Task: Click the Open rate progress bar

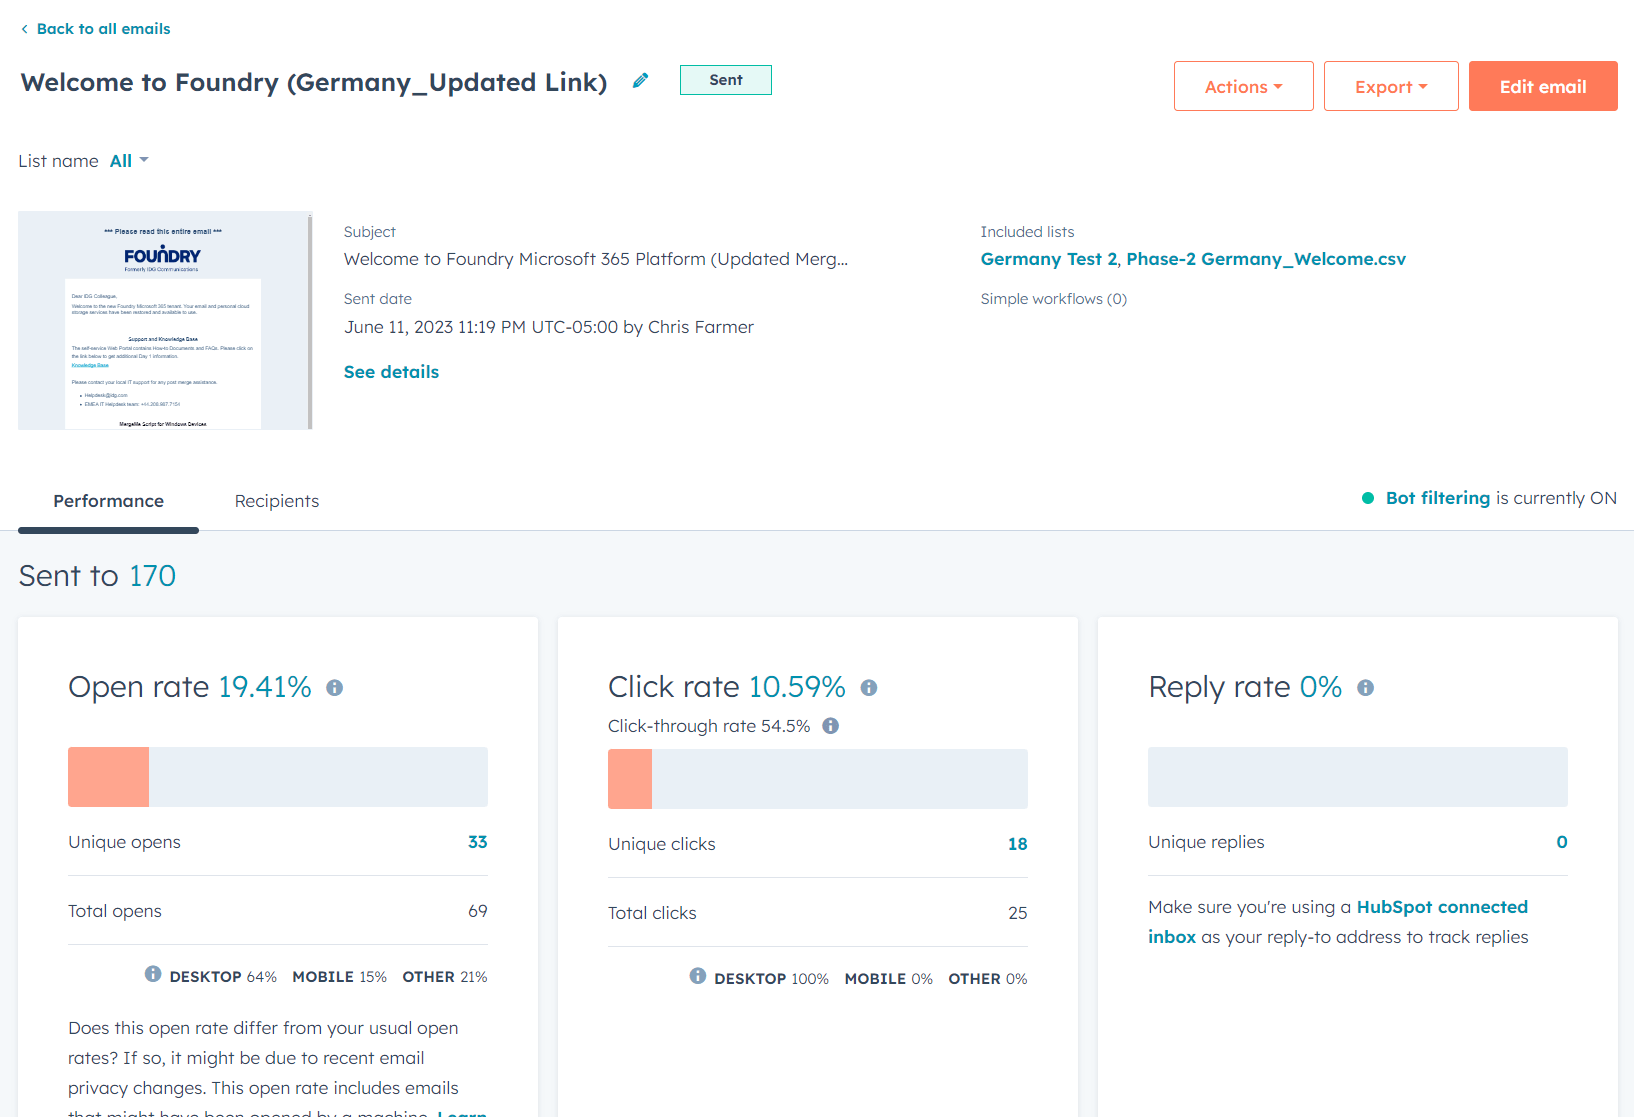Action: (278, 777)
